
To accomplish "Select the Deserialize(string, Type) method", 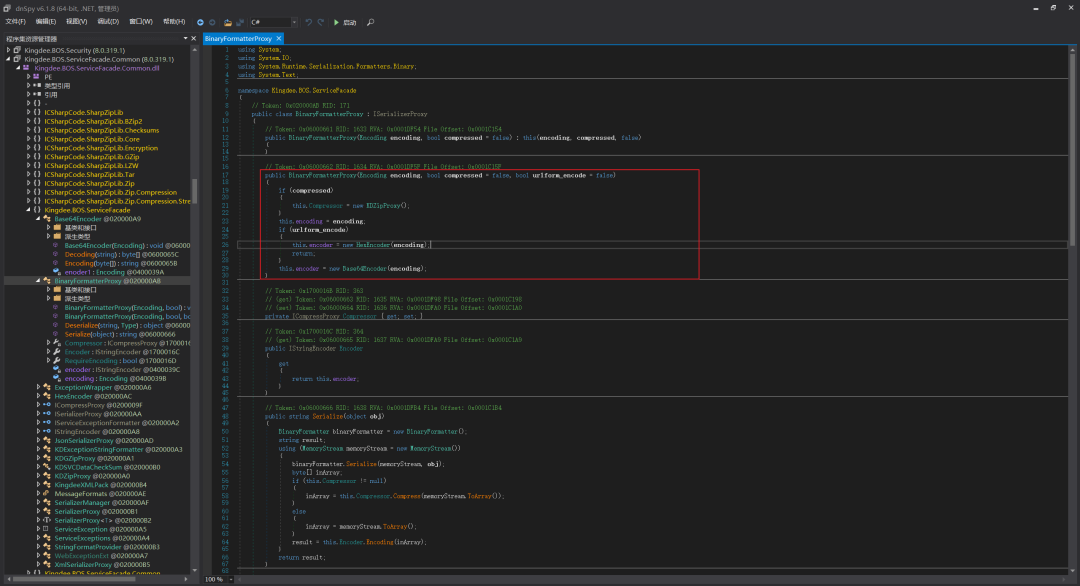I will click(127, 326).
